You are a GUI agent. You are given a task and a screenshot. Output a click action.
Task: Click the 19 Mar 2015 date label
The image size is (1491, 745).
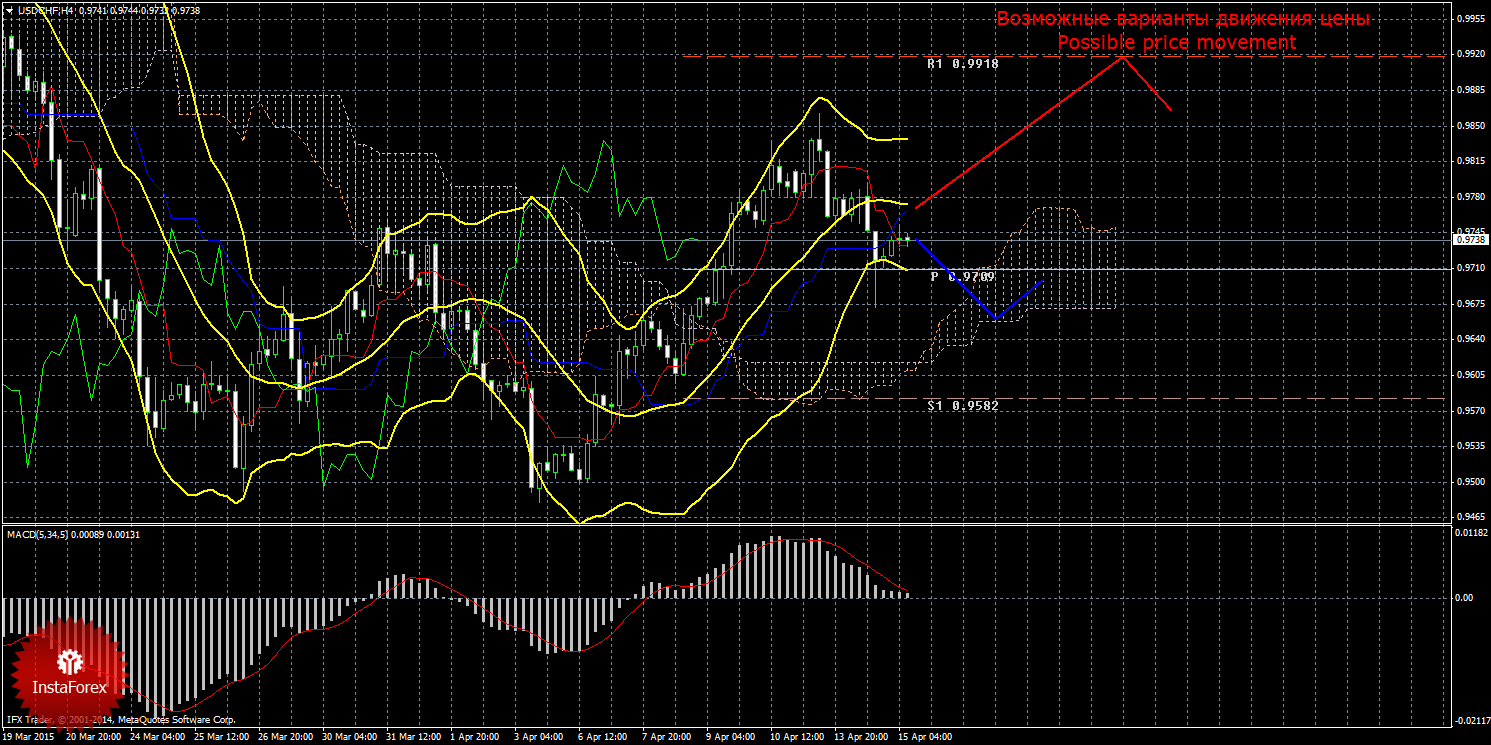pos(30,737)
